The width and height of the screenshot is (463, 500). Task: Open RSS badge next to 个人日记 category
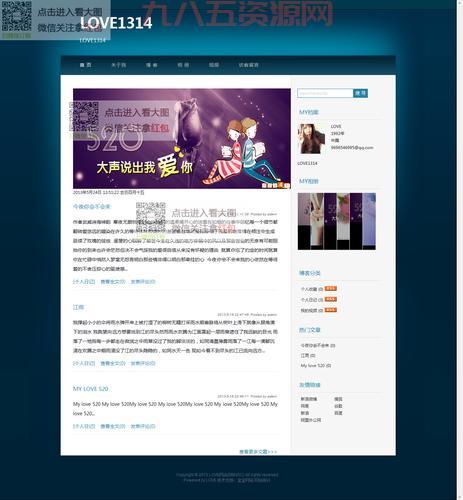click(331, 299)
